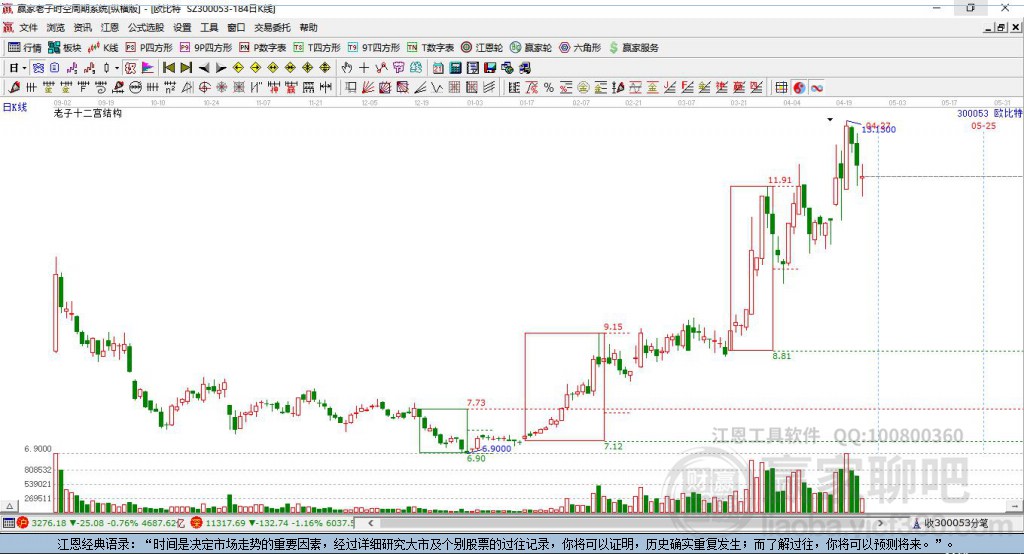Open the T四方形 time square
The width and height of the screenshot is (1024, 554).
pos(317,48)
